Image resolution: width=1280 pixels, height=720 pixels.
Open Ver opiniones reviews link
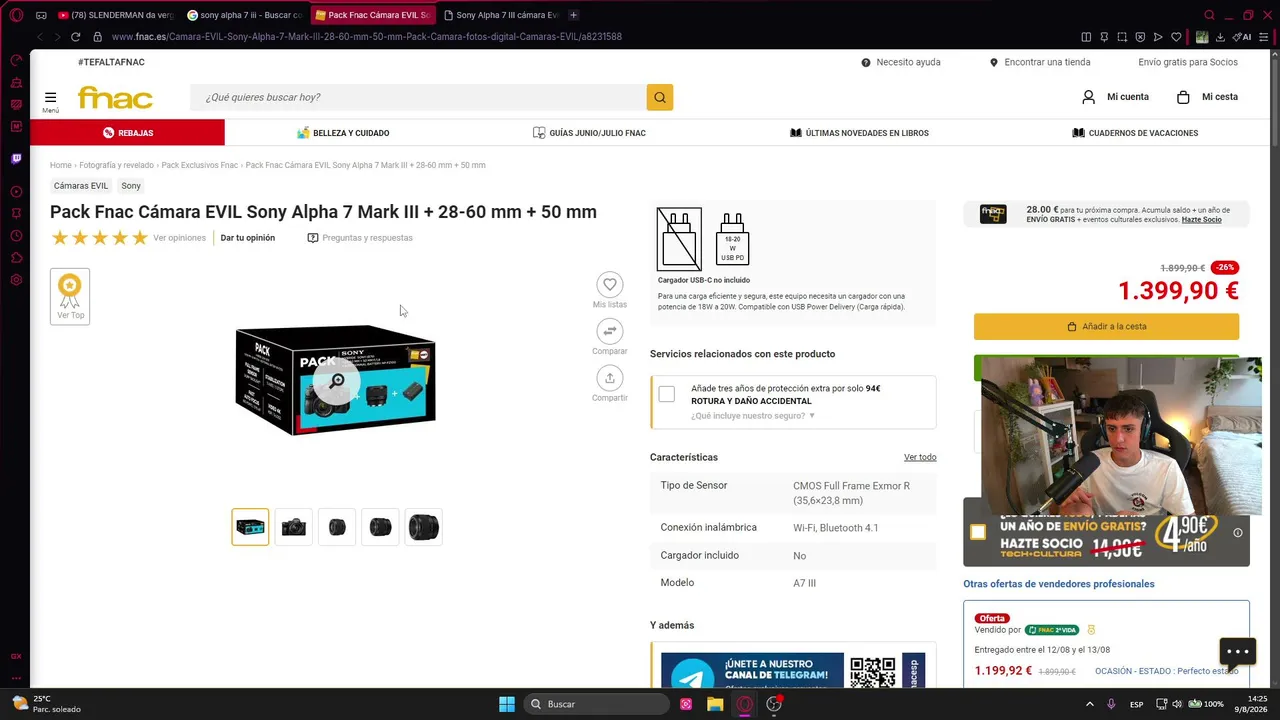pos(179,238)
